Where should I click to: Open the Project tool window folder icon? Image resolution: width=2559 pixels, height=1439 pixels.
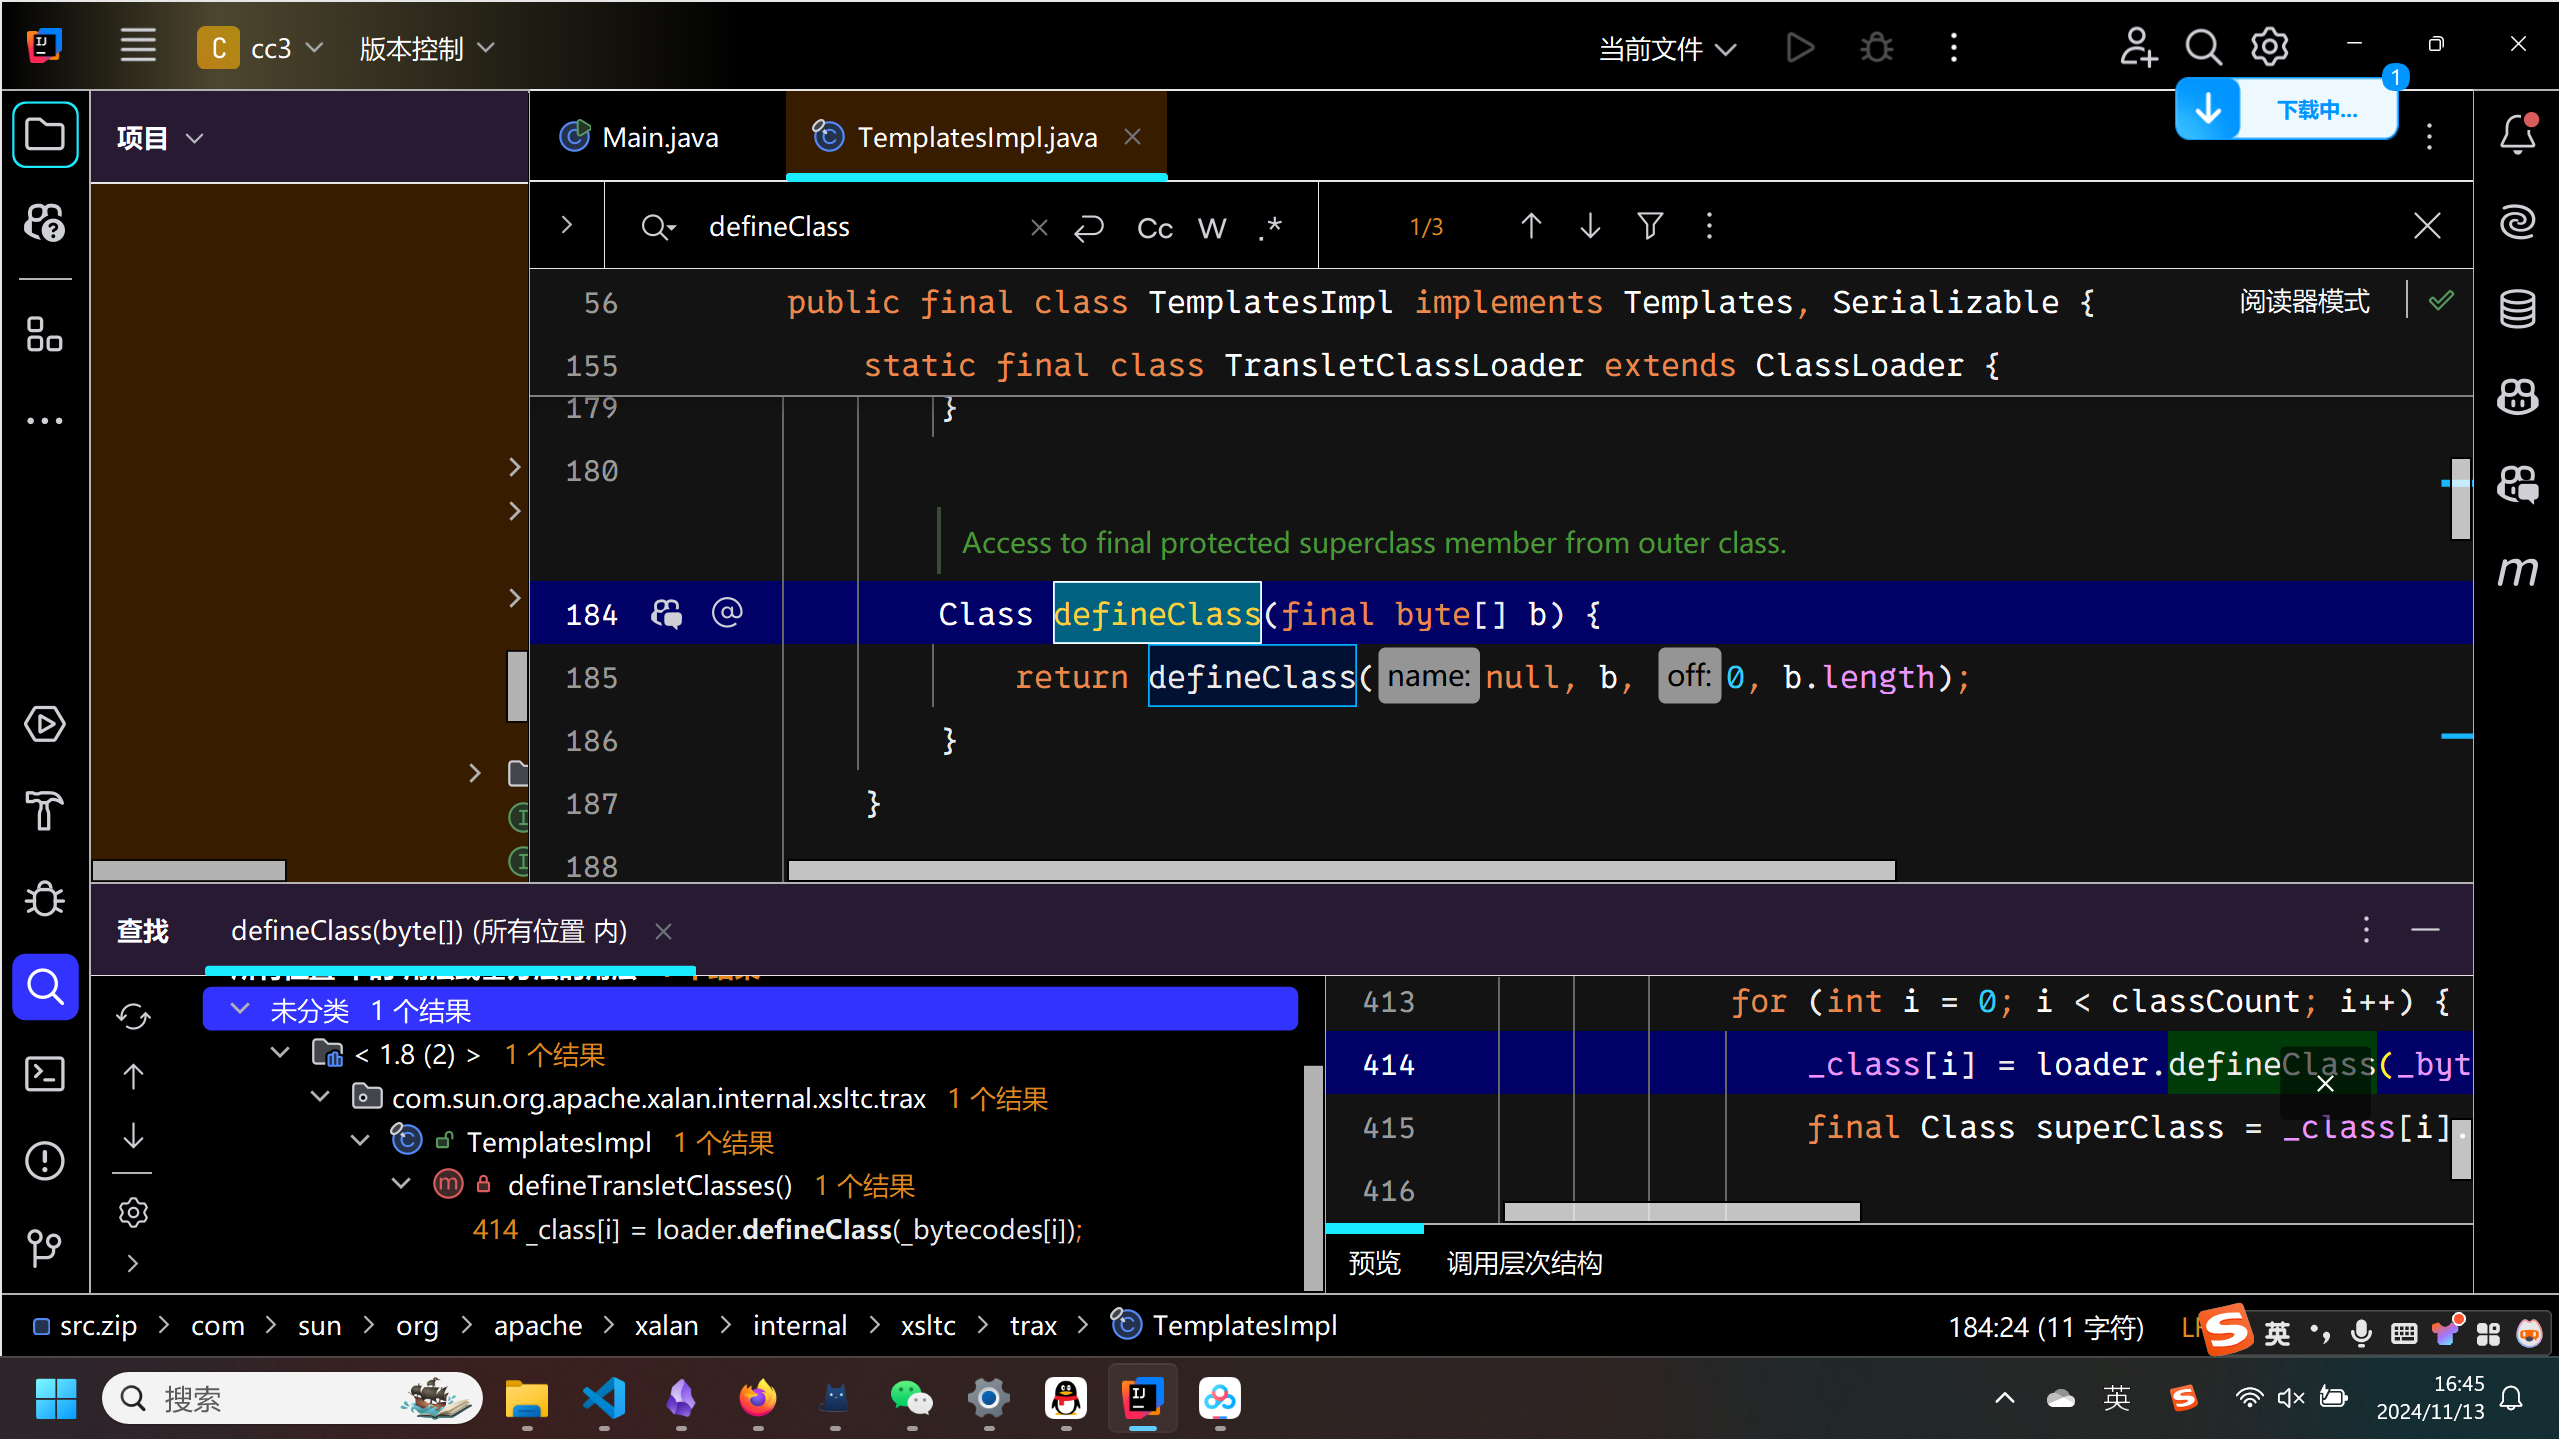click(45, 134)
